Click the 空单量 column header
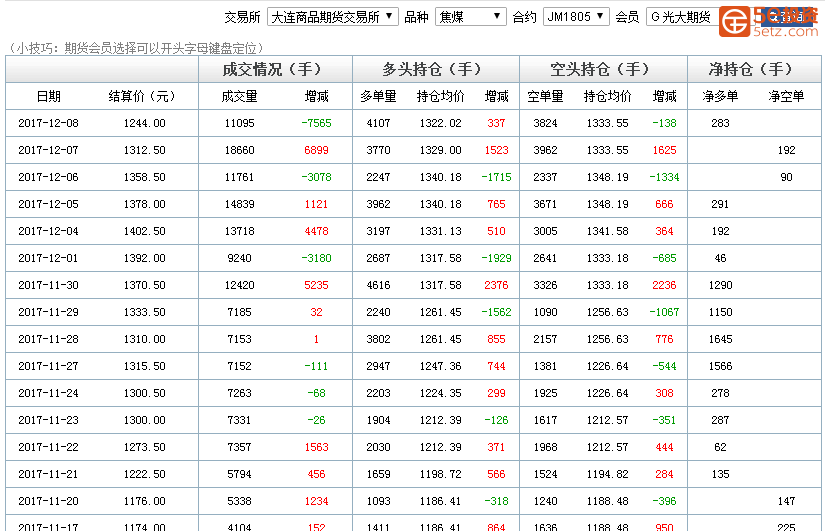This screenshot has width=826, height=531. tap(545, 96)
